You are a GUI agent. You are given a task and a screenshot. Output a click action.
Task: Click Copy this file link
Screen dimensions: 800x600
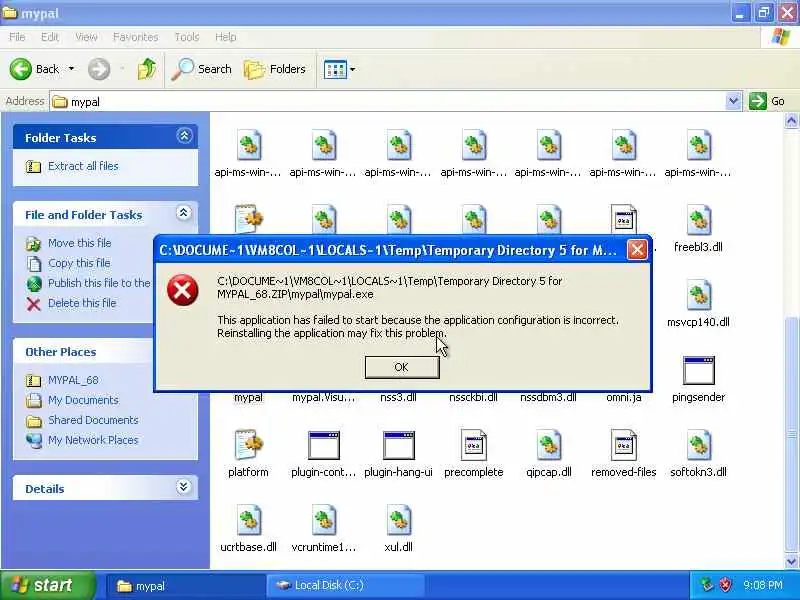click(x=79, y=263)
